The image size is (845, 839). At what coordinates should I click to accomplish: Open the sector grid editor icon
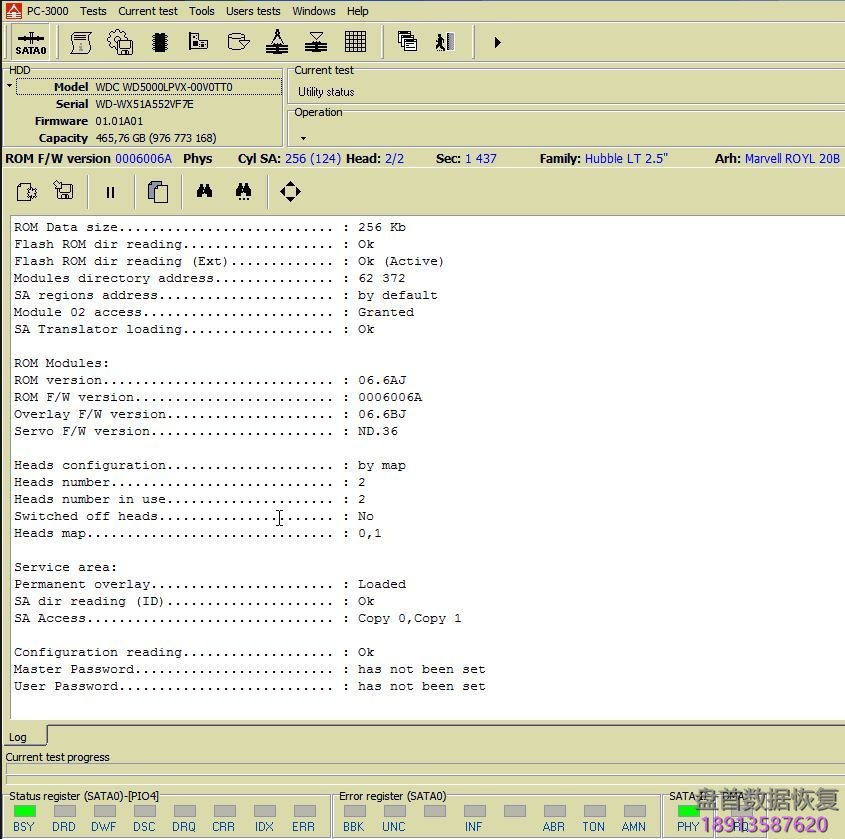pyautogui.click(x=356, y=42)
